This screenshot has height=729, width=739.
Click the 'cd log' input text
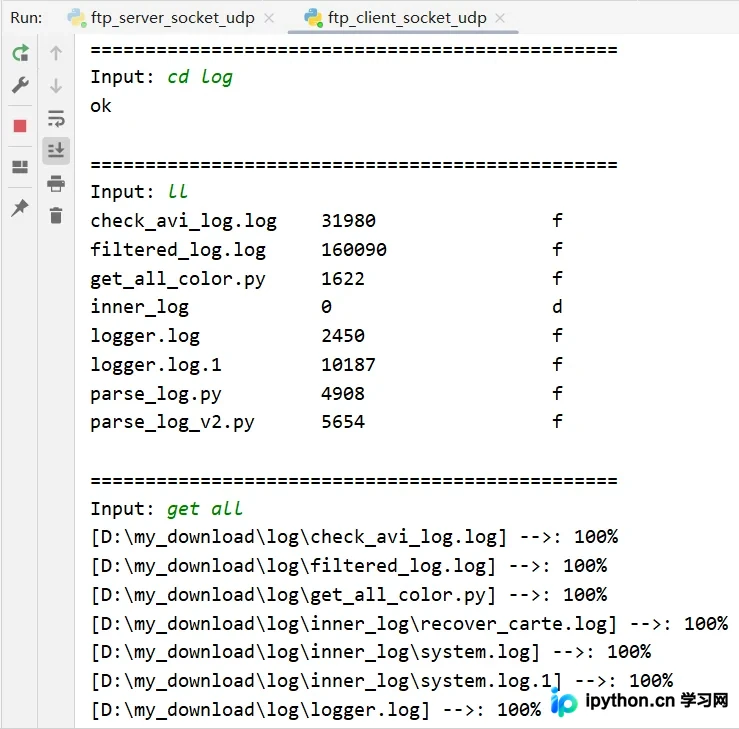(x=200, y=77)
